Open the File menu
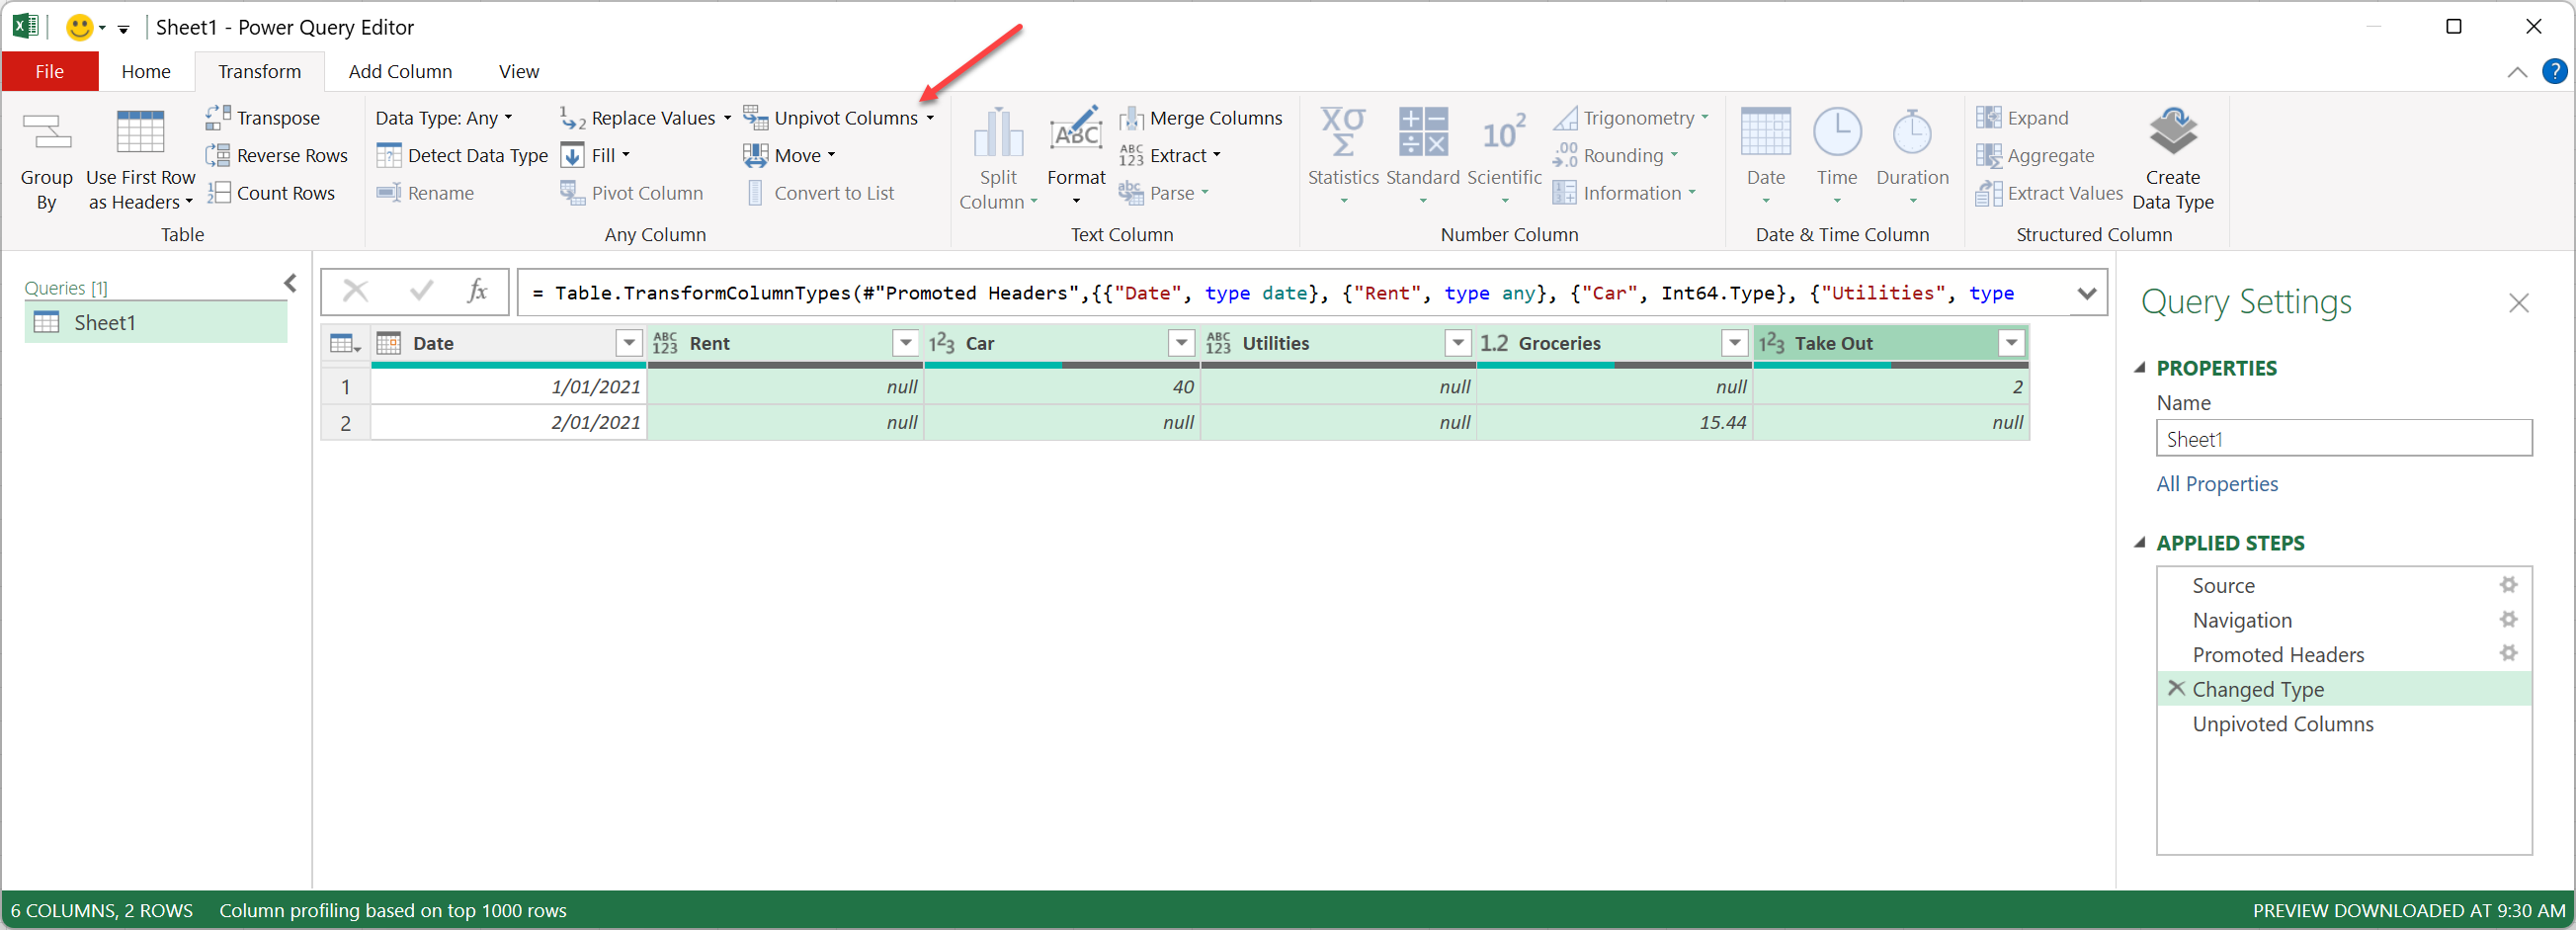The width and height of the screenshot is (2576, 930). point(49,71)
